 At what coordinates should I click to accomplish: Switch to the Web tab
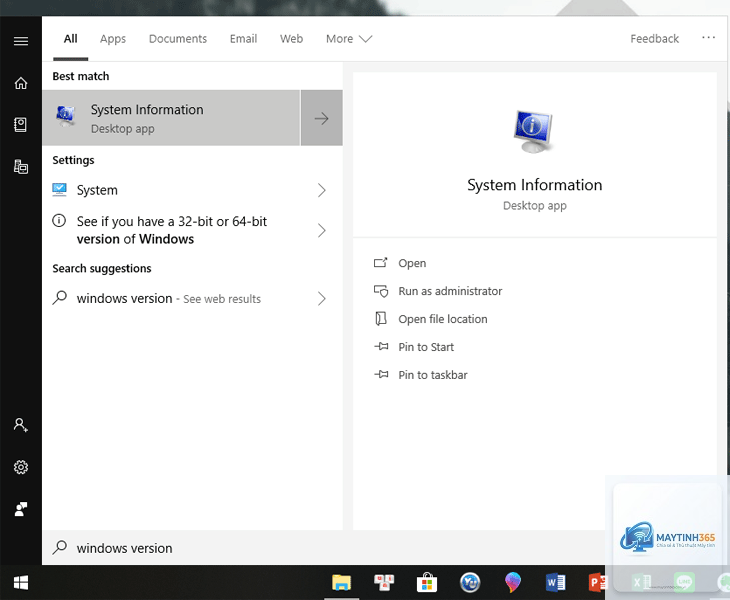(x=291, y=39)
